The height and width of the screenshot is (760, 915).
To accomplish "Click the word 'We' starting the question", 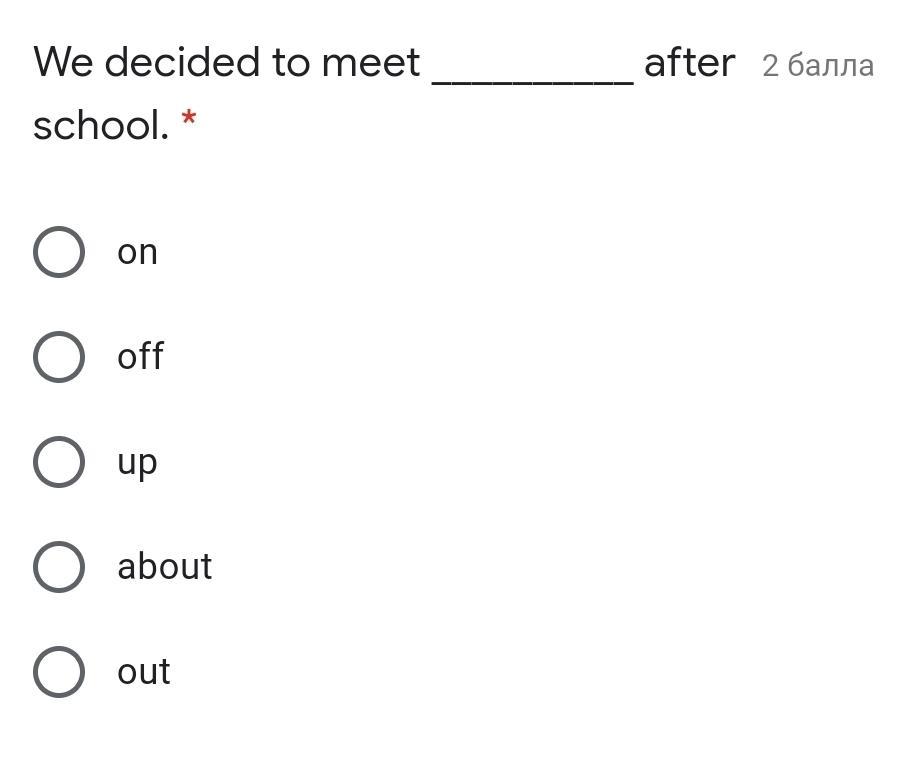I will (x=63, y=63).
